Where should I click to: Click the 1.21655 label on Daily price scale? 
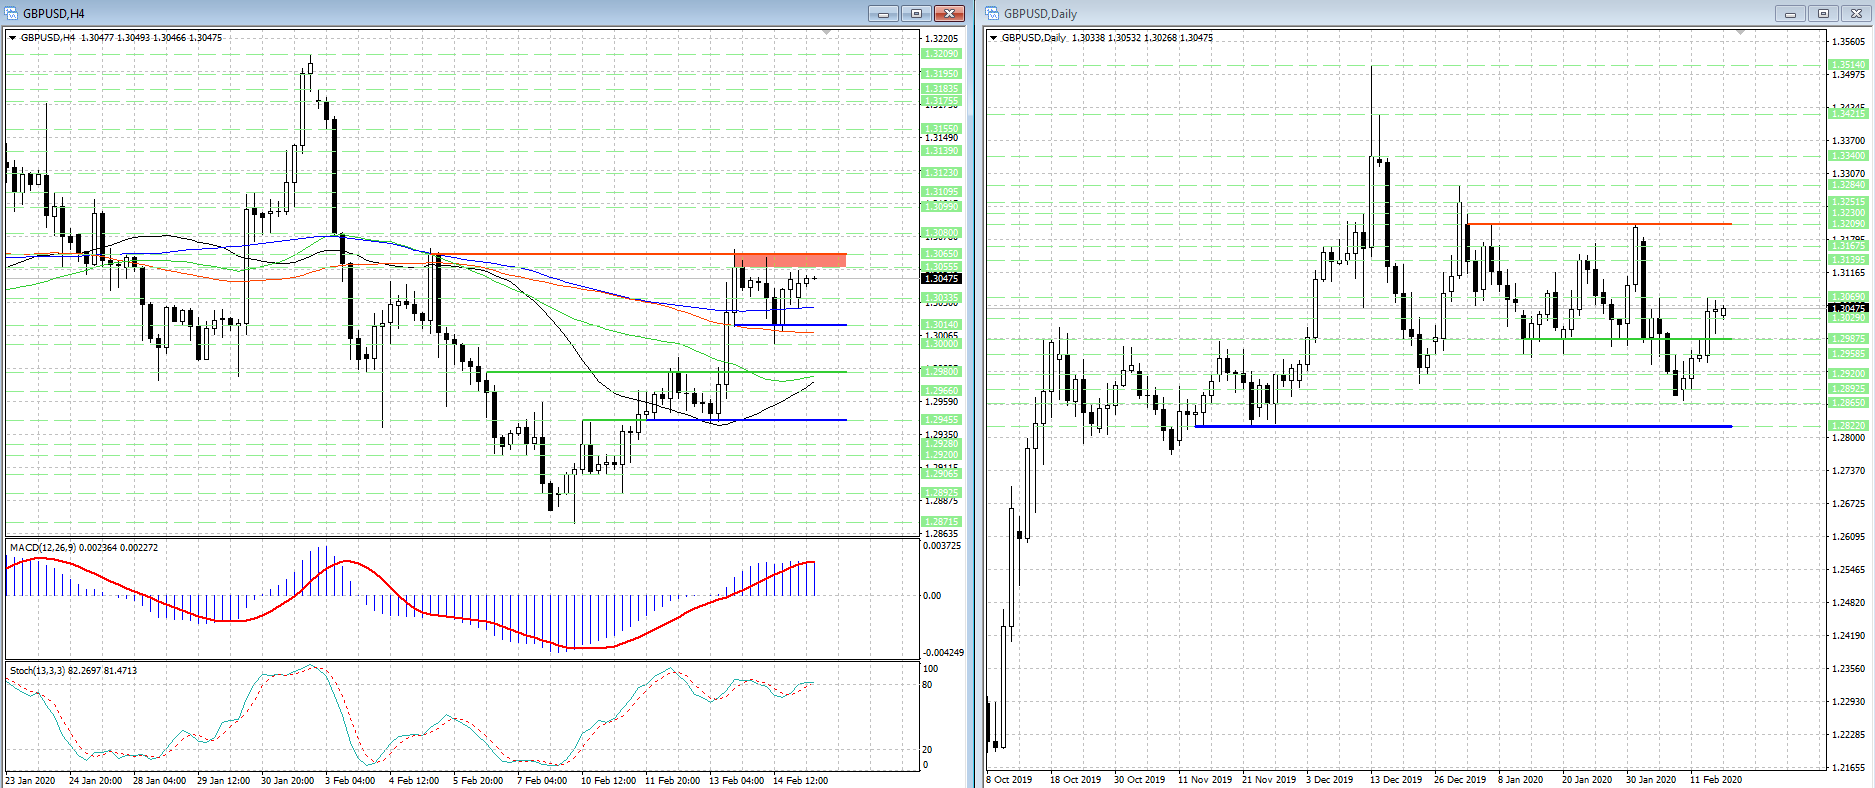pos(1848,768)
